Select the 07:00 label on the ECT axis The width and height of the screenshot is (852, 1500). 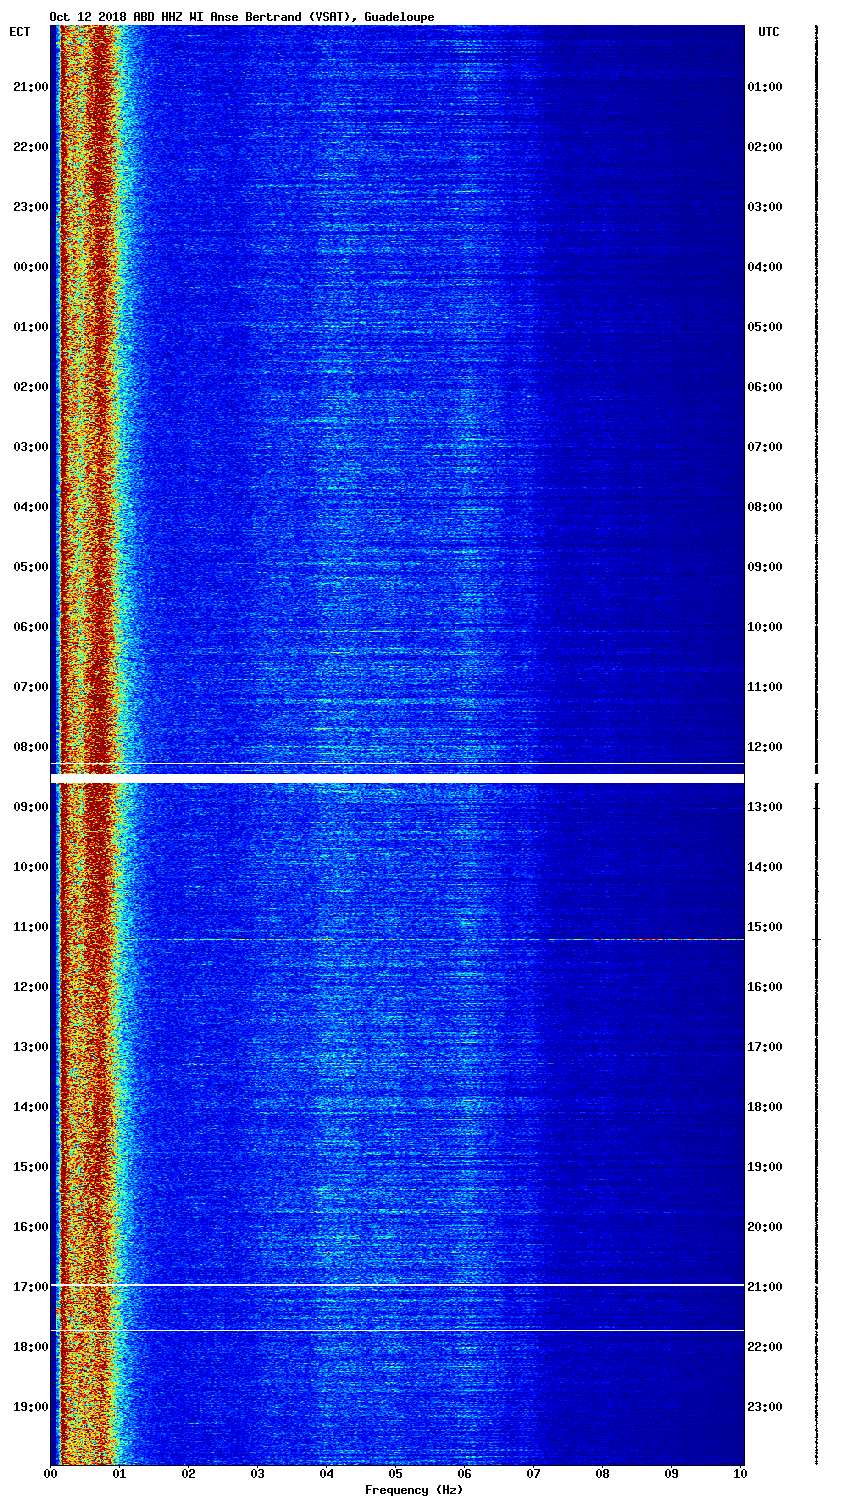30,687
